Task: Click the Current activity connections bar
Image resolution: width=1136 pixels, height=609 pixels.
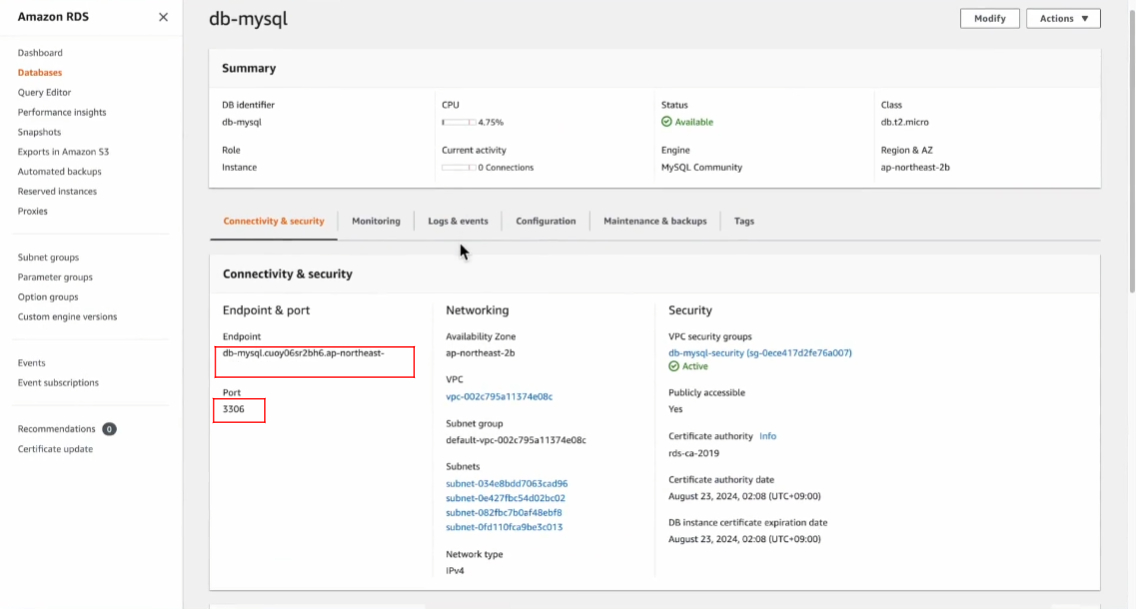Action: (x=459, y=167)
